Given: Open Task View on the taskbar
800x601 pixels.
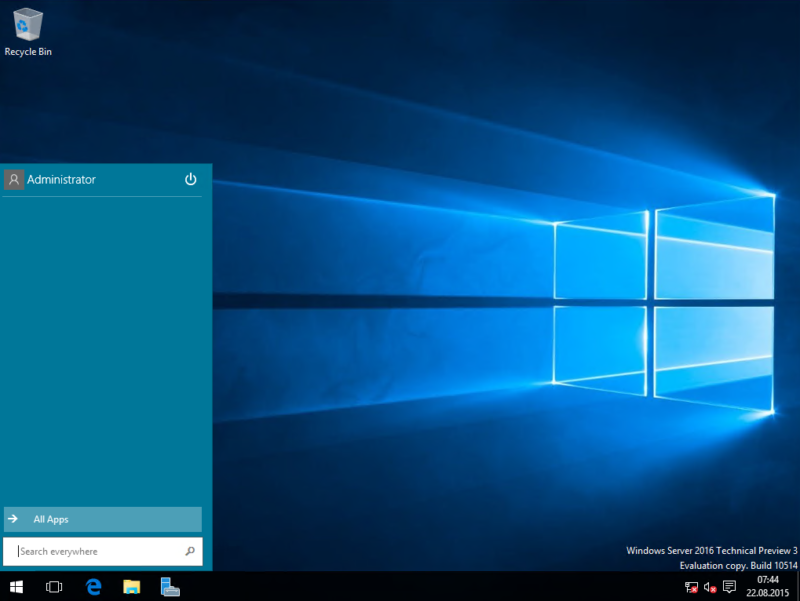Looking at the screenshot, I should 53,587.
